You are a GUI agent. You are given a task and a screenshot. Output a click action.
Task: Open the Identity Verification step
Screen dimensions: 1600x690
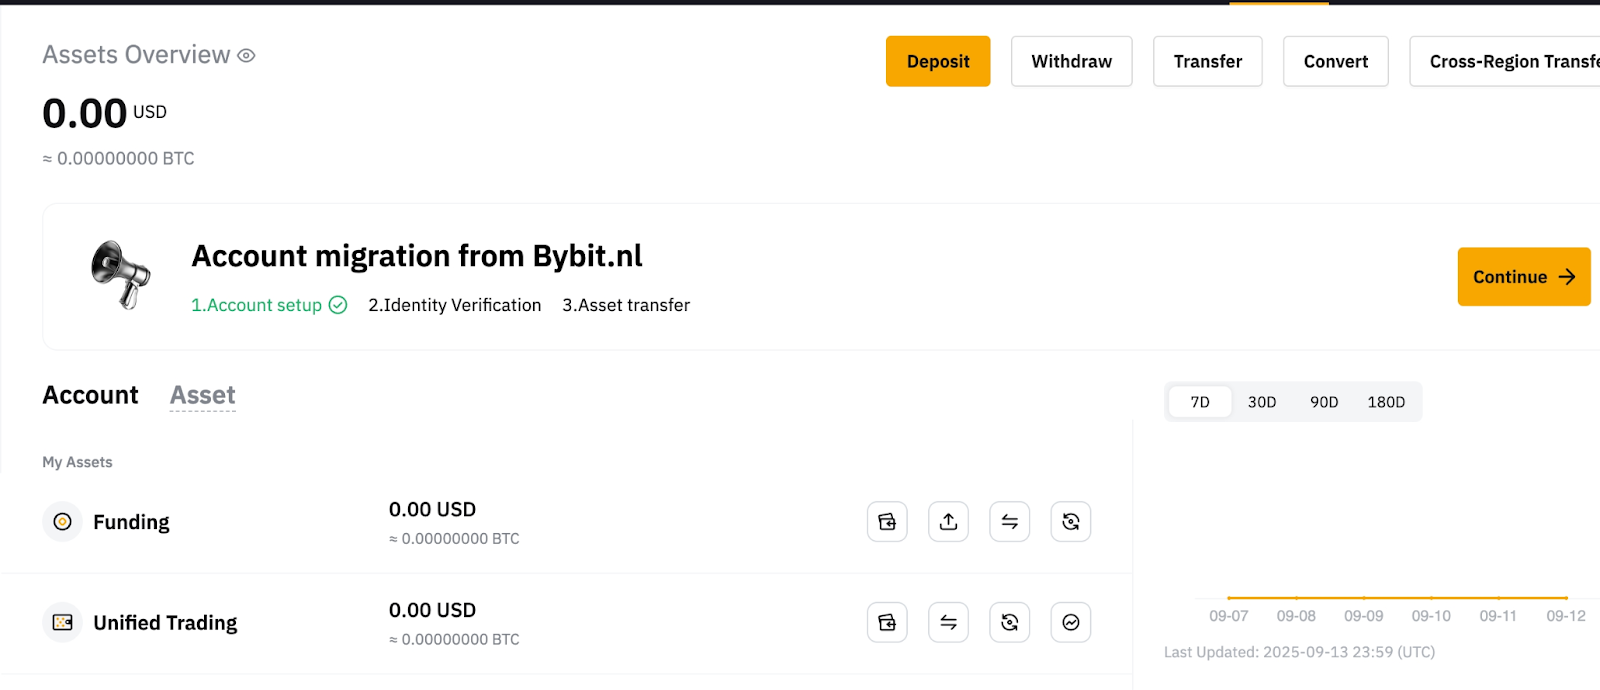[454, 305]
